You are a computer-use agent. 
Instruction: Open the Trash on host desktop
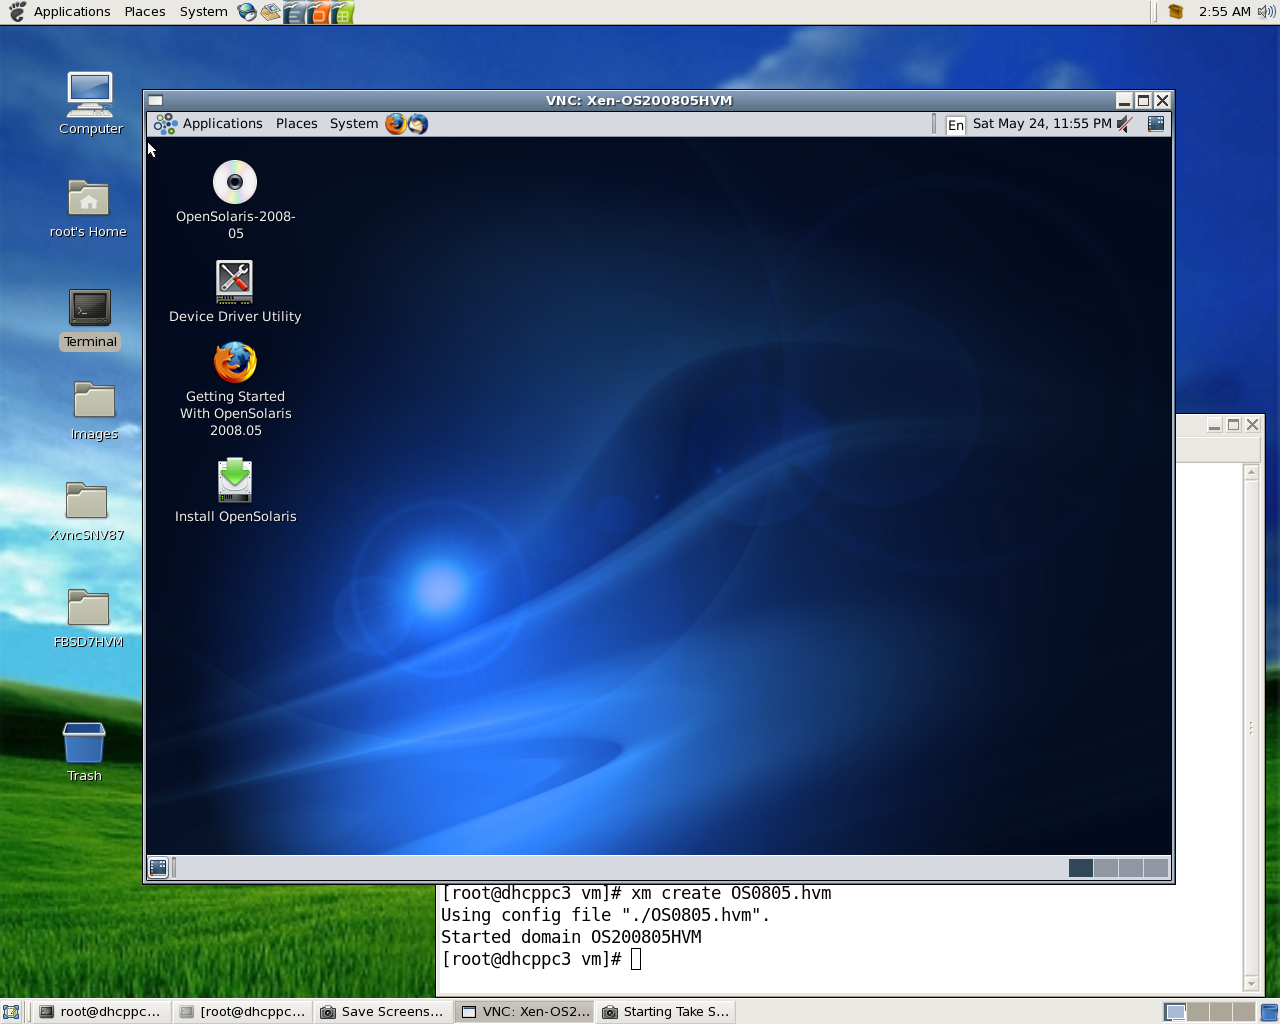coord(84,743)
